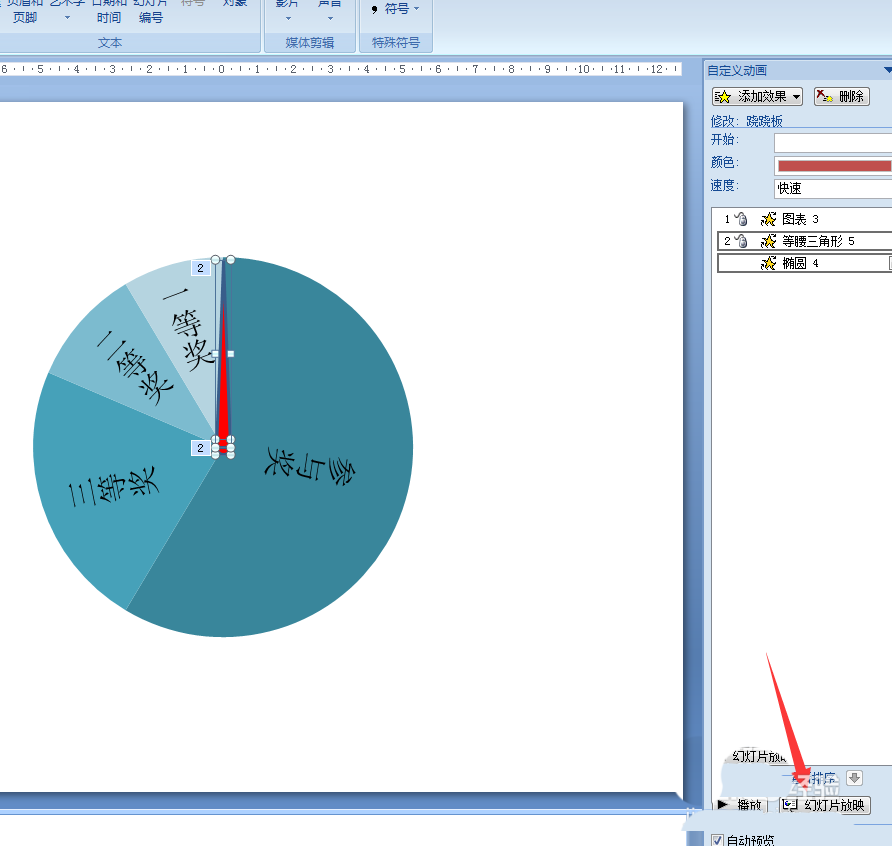
Task: Click the 添加效果 star icon
Action: [722, 97]
